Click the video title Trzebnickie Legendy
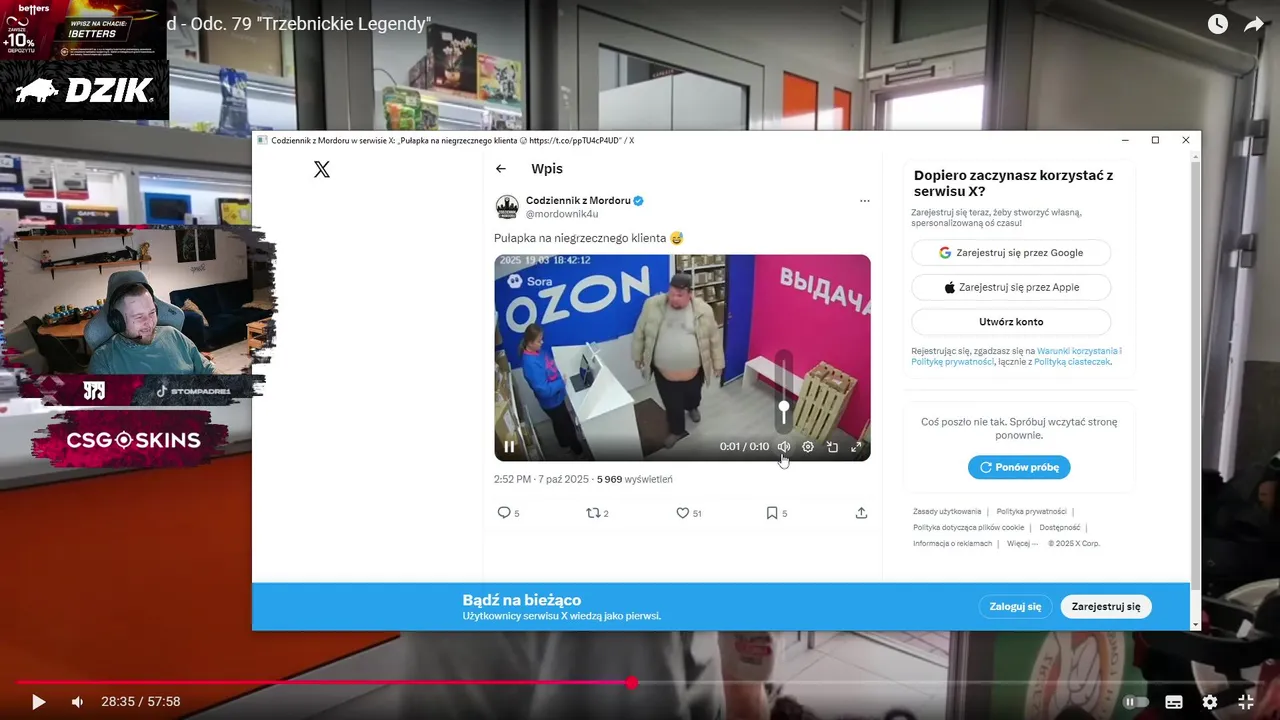The width and height of the screenshot is (1280, 720). (x=299, y=23)
